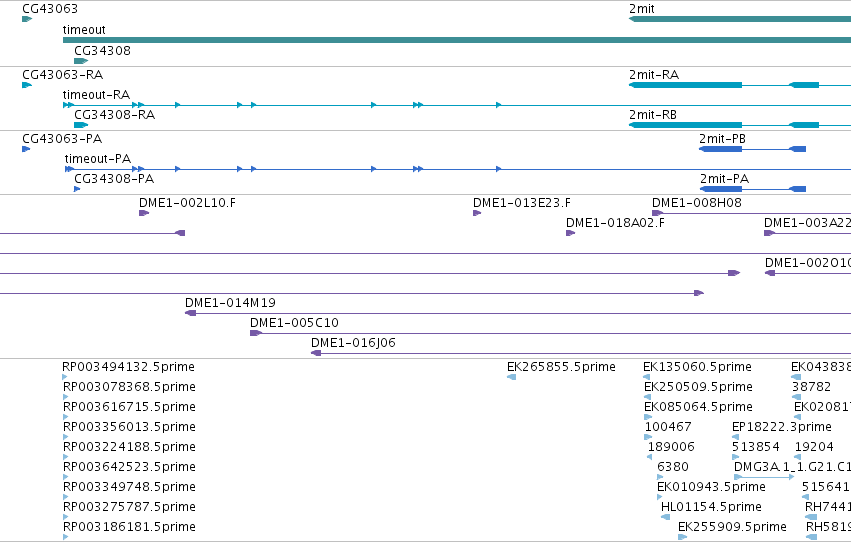Click the EK250509.5prime EST label
The height and width of the screenshot is (542, 851).
(x=698, y=387)
